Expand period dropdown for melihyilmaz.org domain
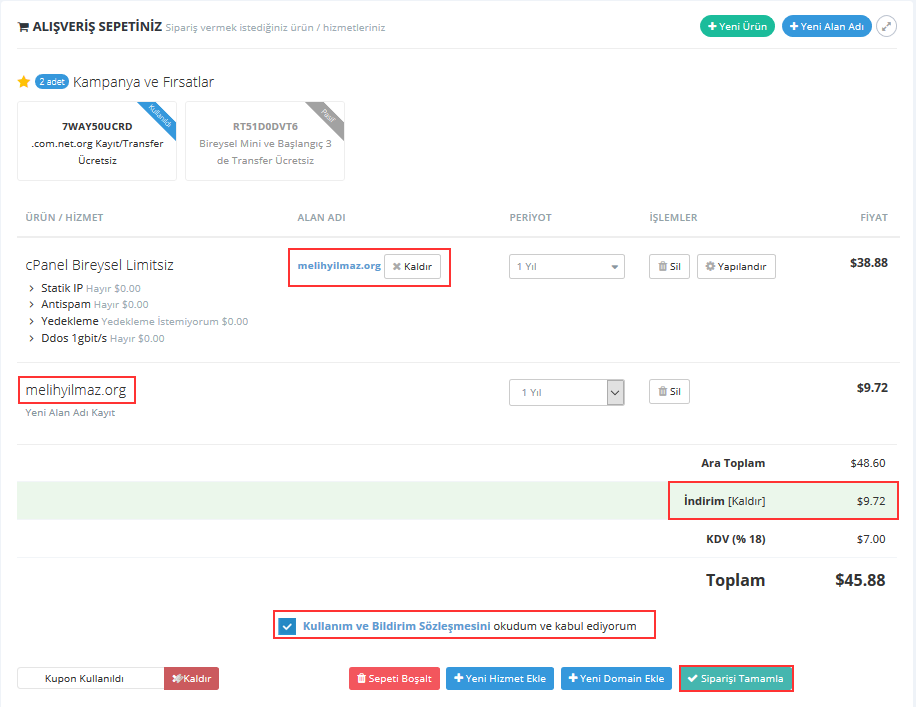The width and height of the screenshot is (916, 707). coord(566,393)
